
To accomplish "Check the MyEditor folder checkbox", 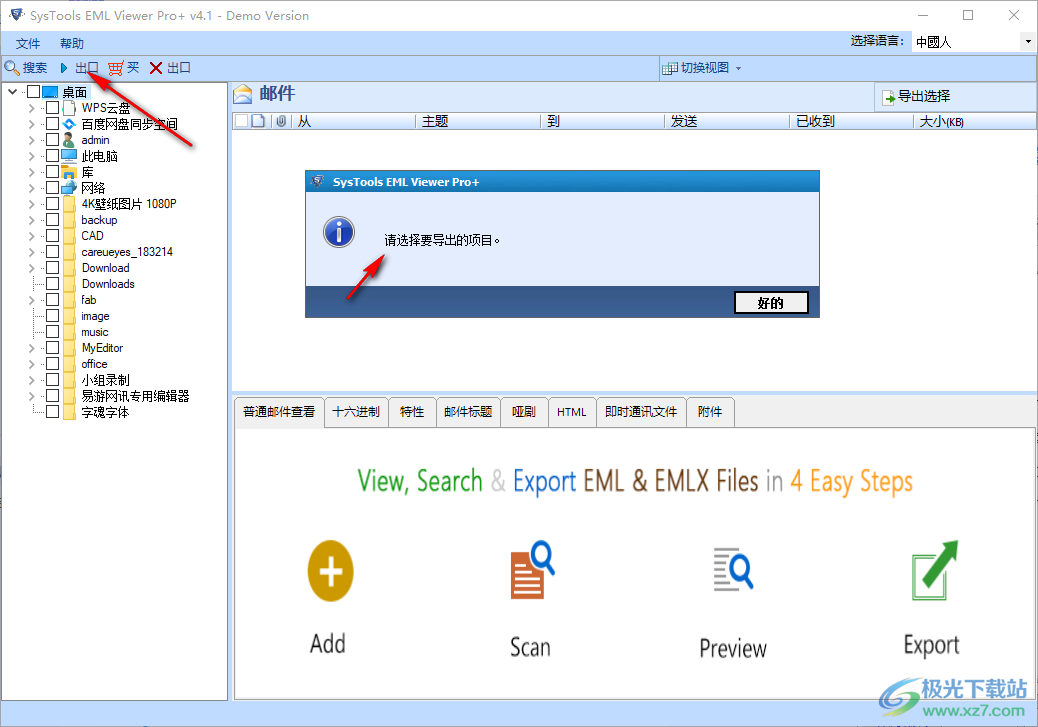I will (x=52, y=348).
